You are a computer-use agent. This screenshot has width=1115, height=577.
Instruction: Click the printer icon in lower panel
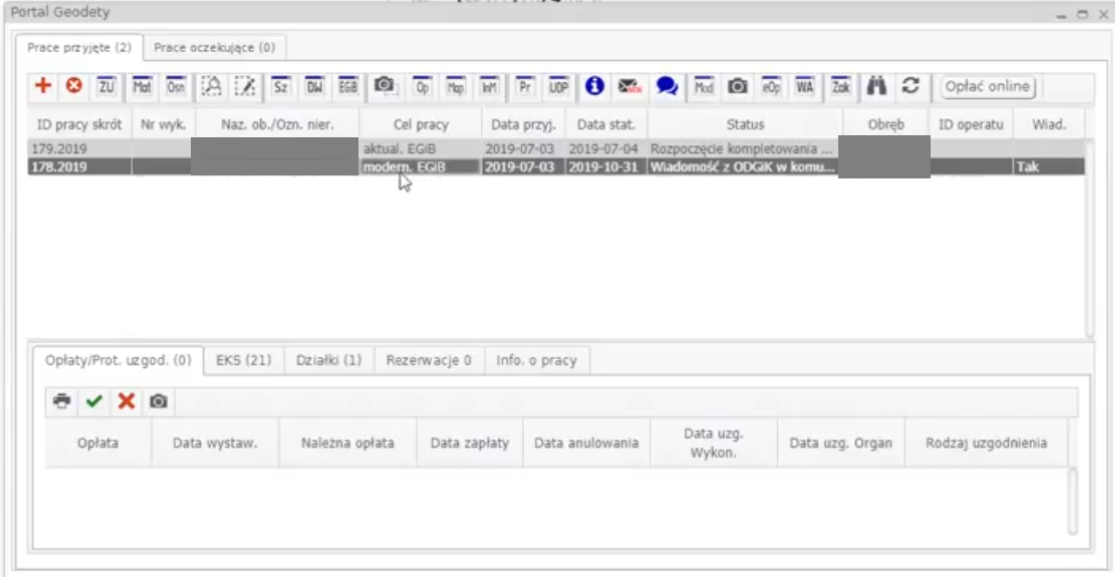pos(62,401)
